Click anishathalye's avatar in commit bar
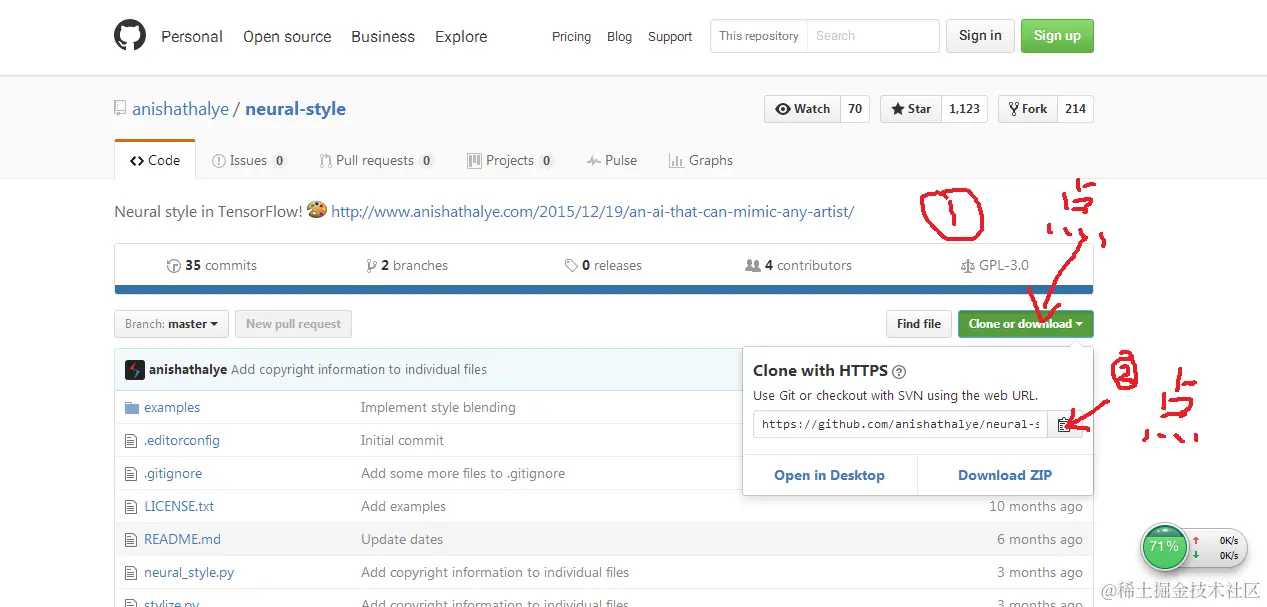This screenshot has height=607, width=1267. pos(135,370)
